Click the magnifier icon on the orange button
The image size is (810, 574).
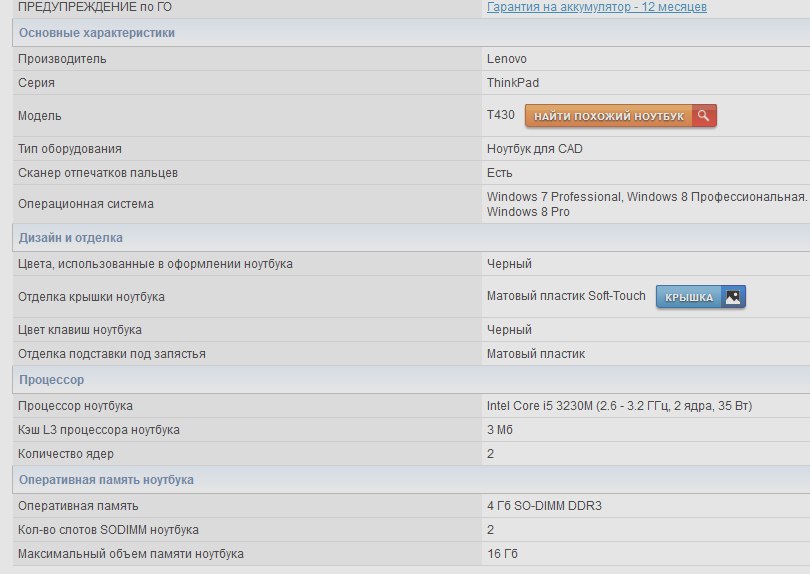(704, 116)
